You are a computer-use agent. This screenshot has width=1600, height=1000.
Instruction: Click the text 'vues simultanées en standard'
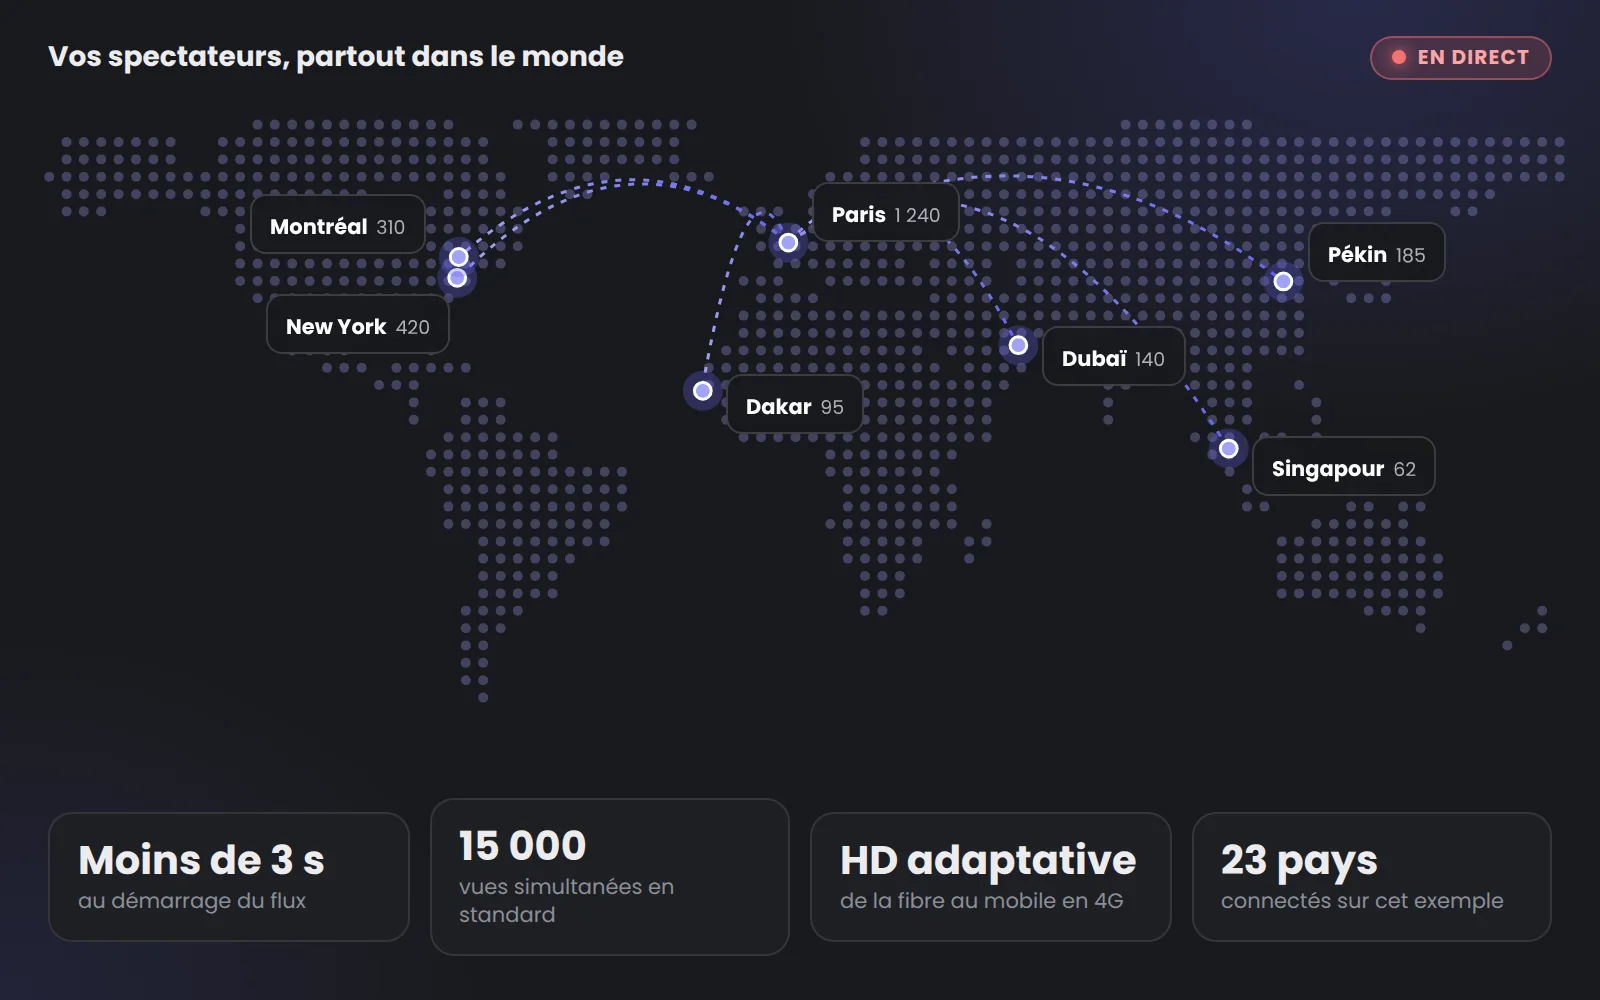pyautogui.click(x=566, y=901)
